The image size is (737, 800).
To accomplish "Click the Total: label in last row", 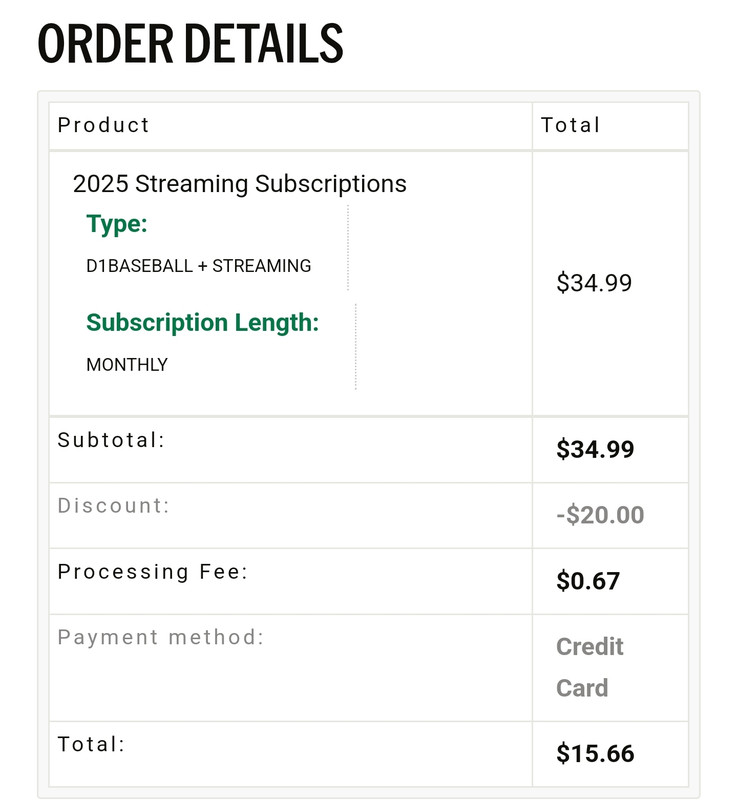I will click(x=91, y=744).
